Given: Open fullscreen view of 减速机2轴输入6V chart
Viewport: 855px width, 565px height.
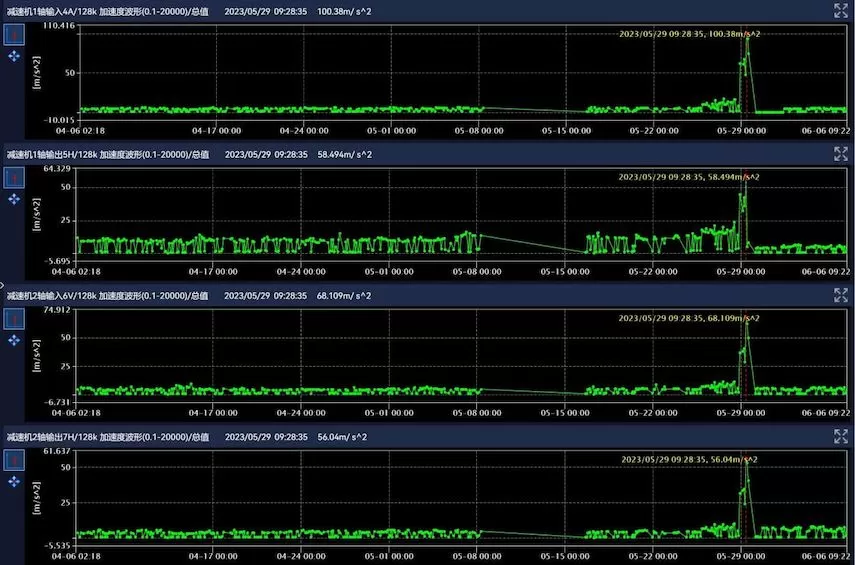Looking at the screenshot, I should point(841,295).
